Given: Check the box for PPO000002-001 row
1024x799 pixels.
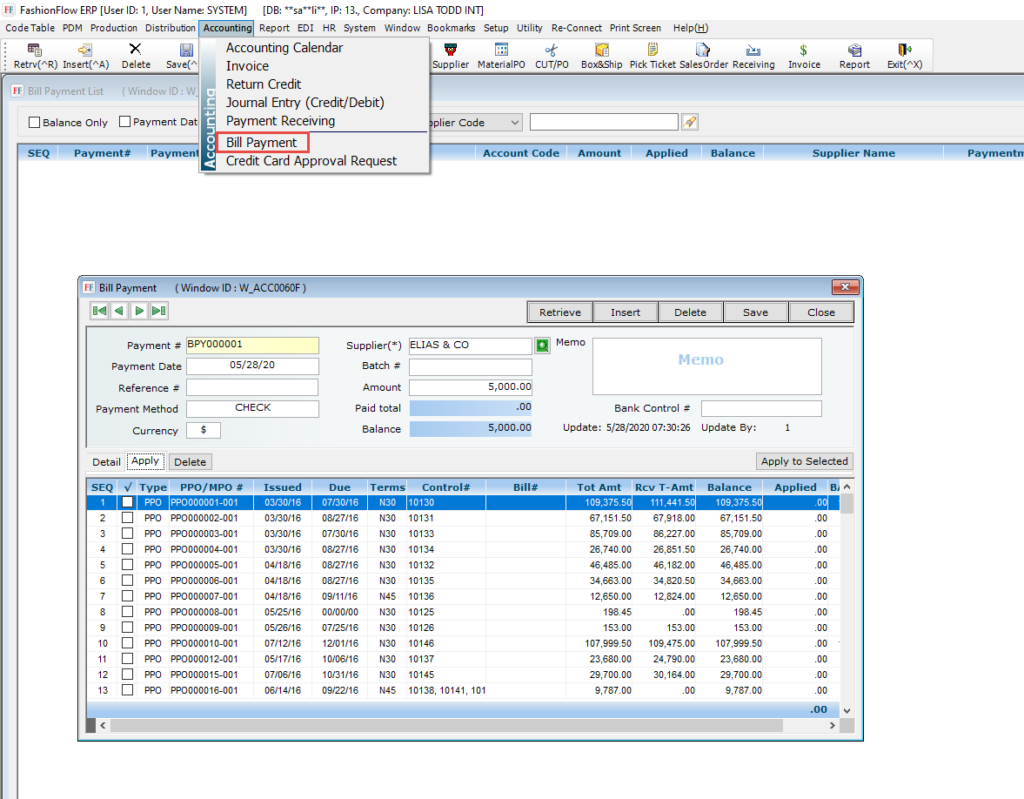Looking at the screenshot, I should click(127, 518).
